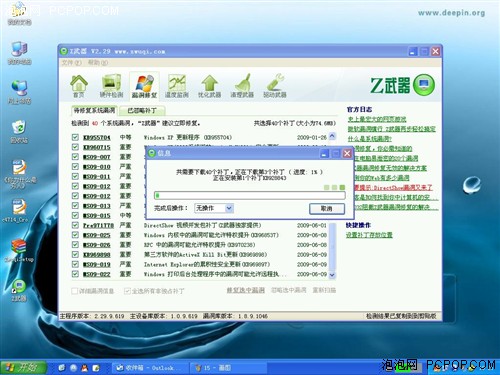Uncheck the MS09-007 patch checkbox
Screen dimensions: 500x375
click(75, 157)
